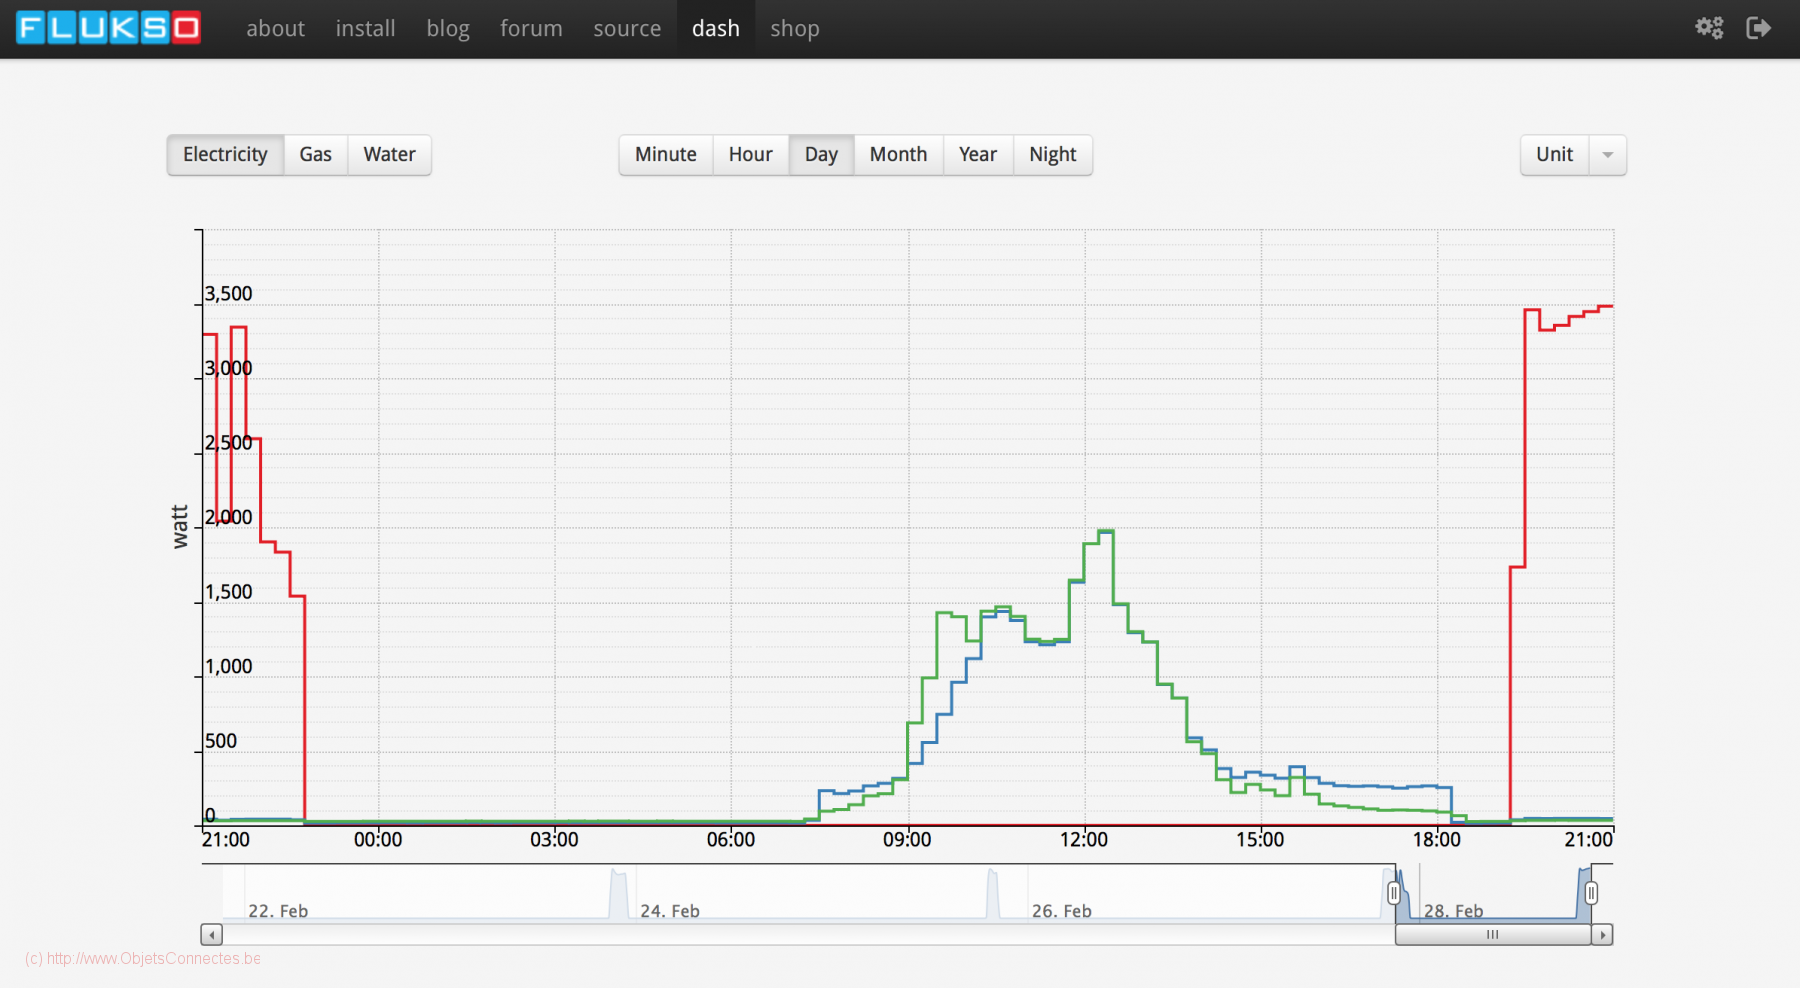Select the dash tab
Image resolution: width=1800 pixels, height=988 pixels.
(x=716, y=28)
